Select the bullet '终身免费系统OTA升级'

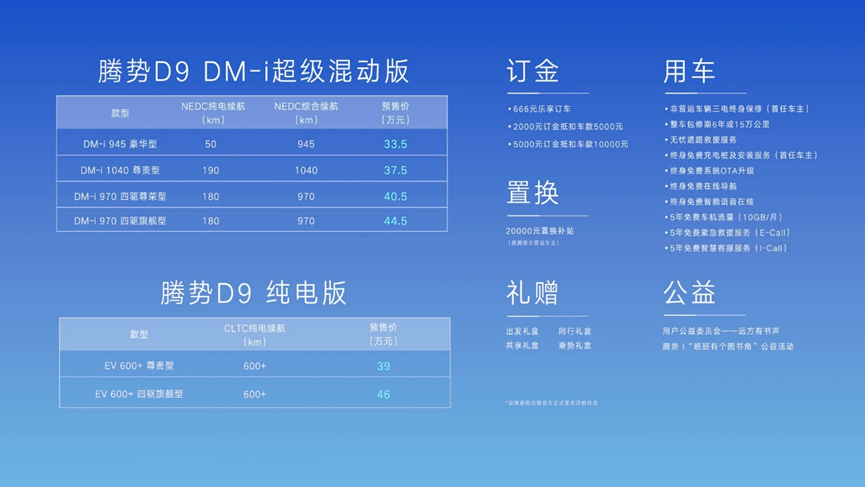pyautogui.click(x=709, y=170)
